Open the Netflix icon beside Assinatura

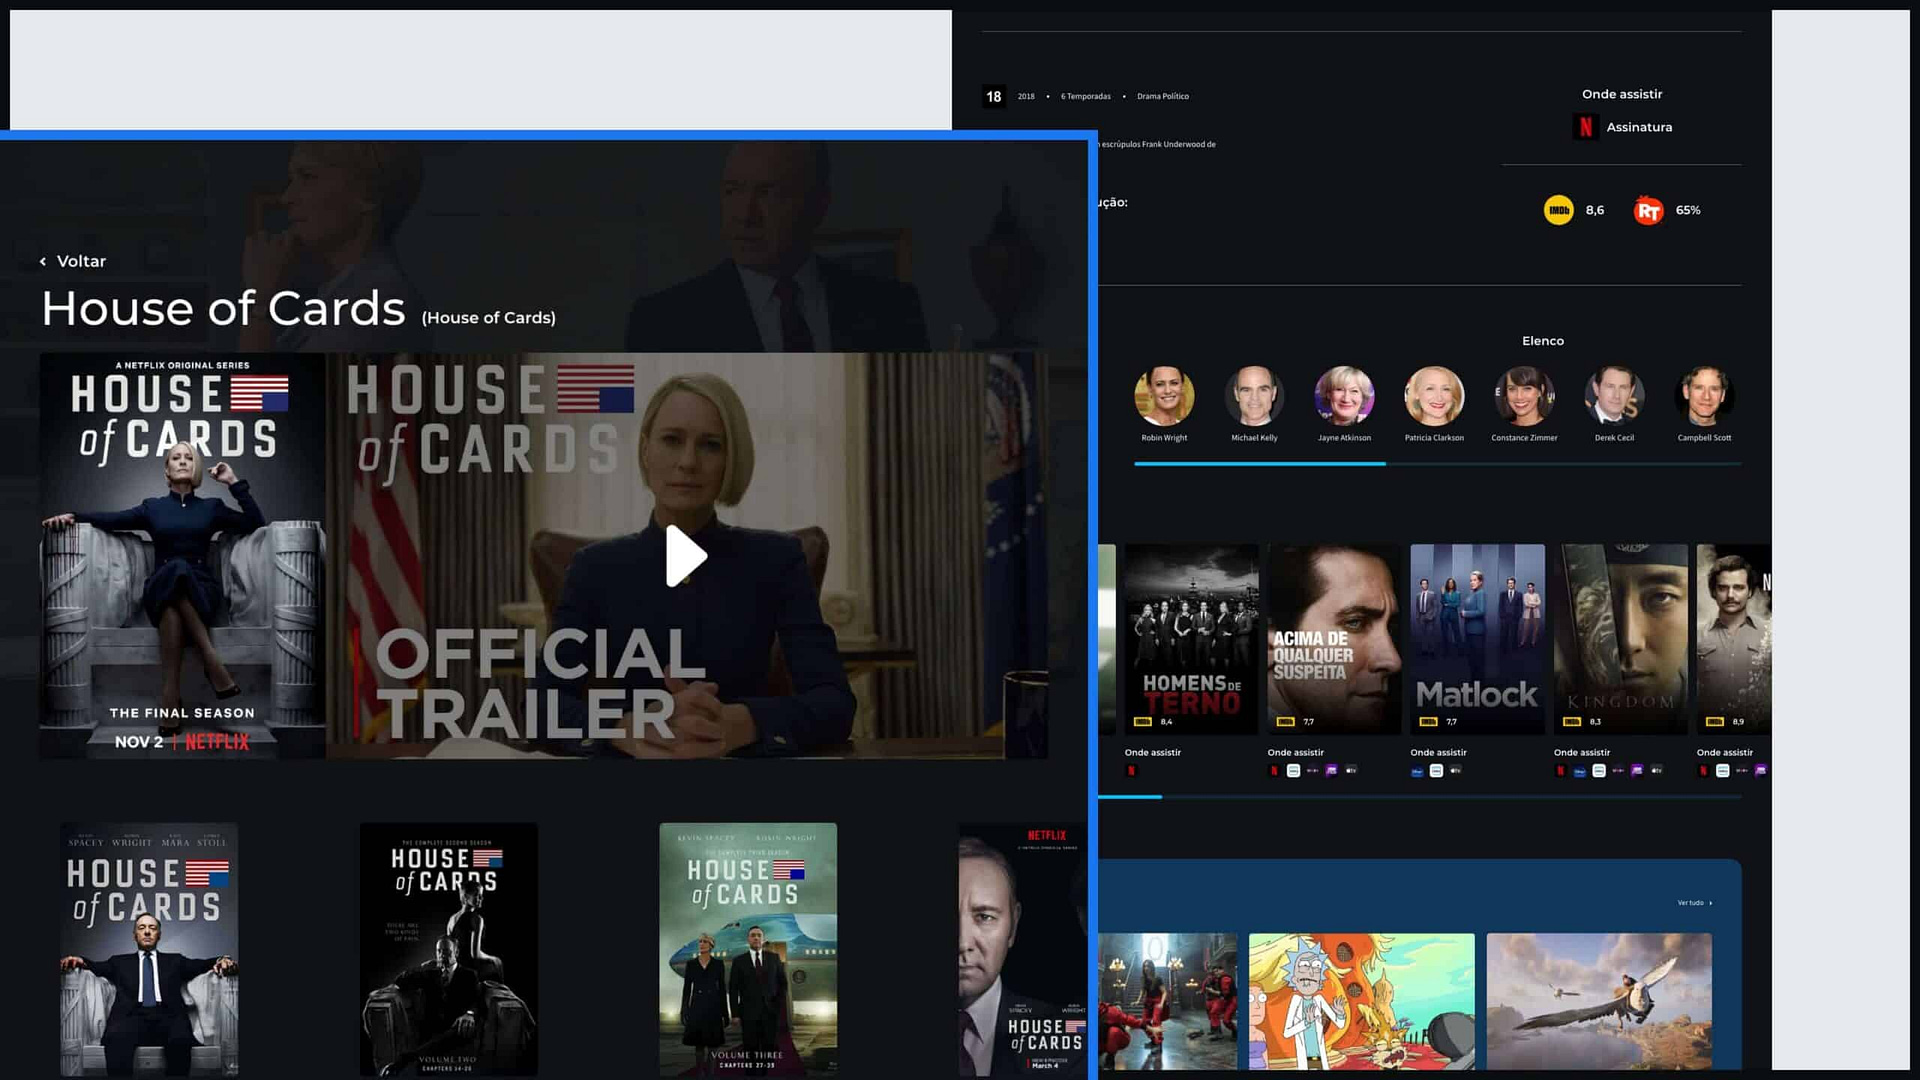[1585, 127]
